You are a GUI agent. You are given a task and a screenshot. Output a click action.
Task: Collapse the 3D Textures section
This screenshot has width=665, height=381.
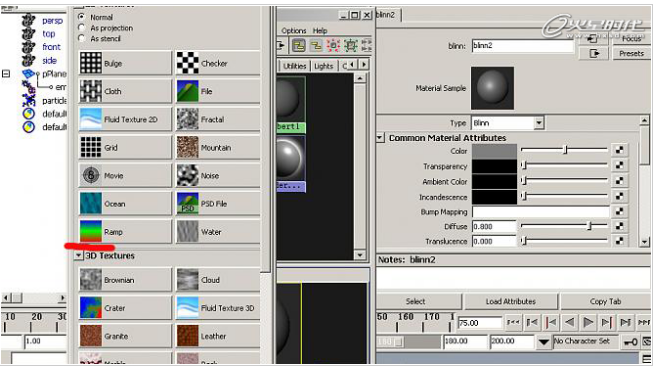point(78,255)
